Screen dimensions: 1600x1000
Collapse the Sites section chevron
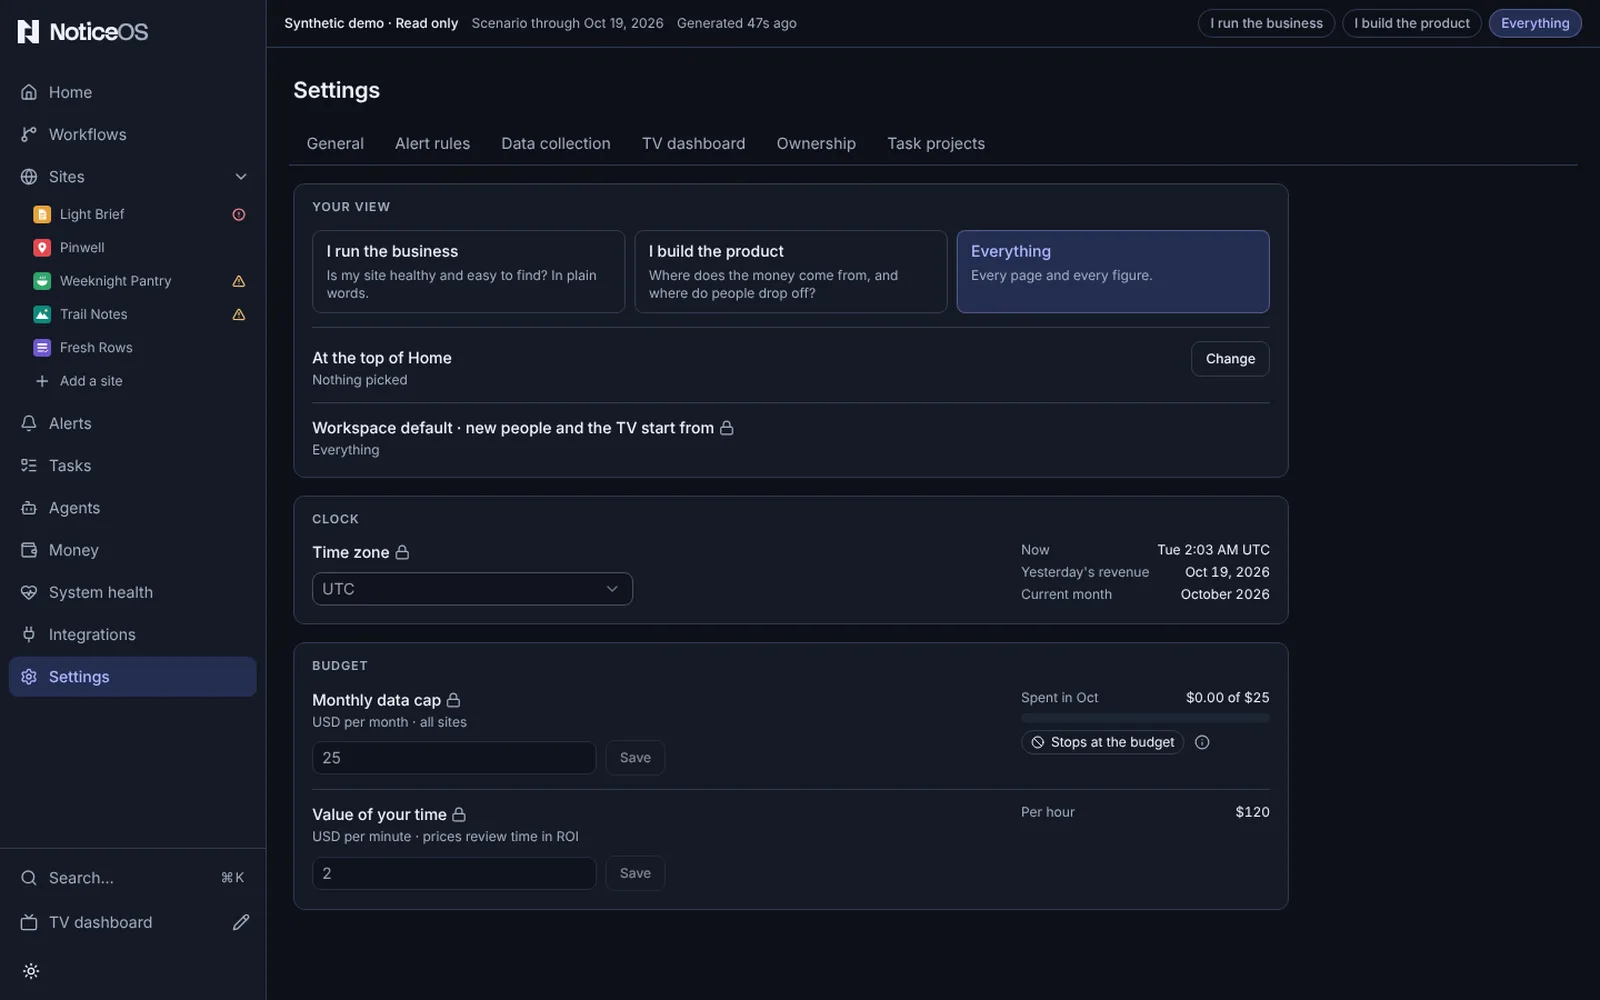[x=241, y=177]
